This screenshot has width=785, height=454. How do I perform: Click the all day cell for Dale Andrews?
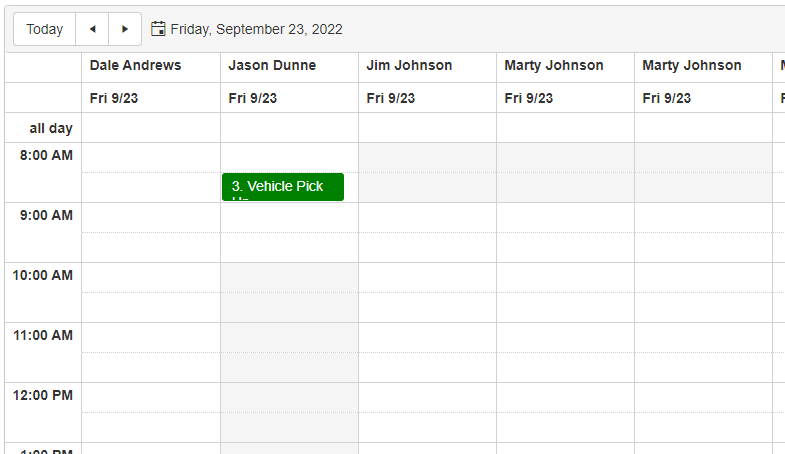(x=151, y=128)
